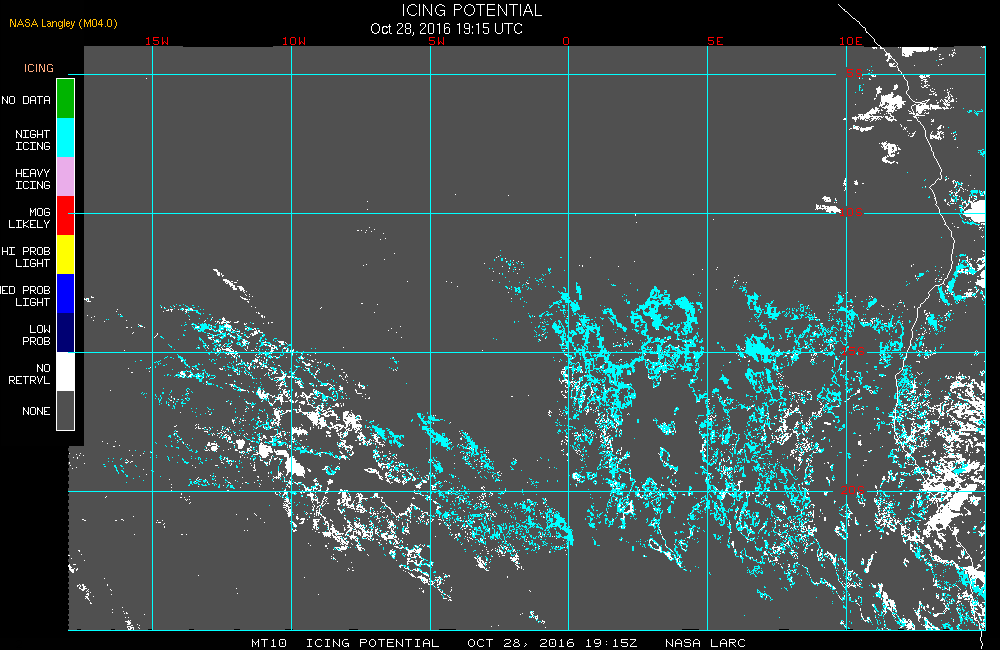Click the 'HEAVY ICING' legend label
Viewport: 1000px width, 650px height.
pyautogui.click(x=33, y=179)
